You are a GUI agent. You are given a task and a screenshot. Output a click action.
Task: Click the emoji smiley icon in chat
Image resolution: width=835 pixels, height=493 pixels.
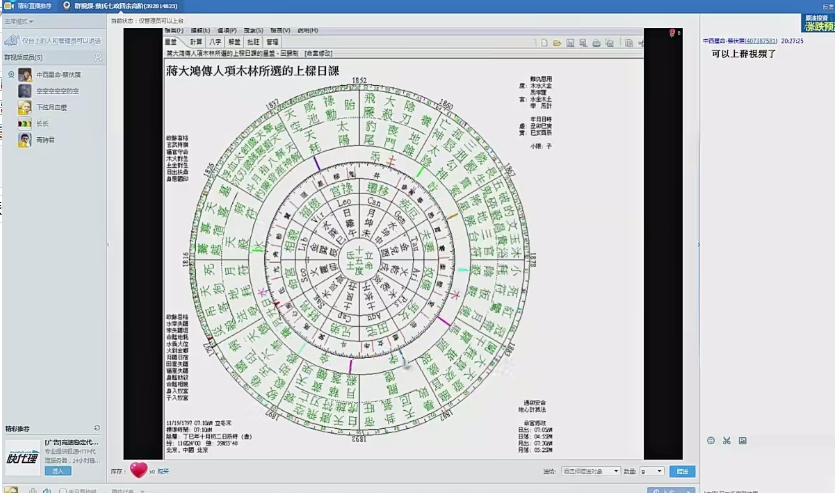[x=710, y=440]
